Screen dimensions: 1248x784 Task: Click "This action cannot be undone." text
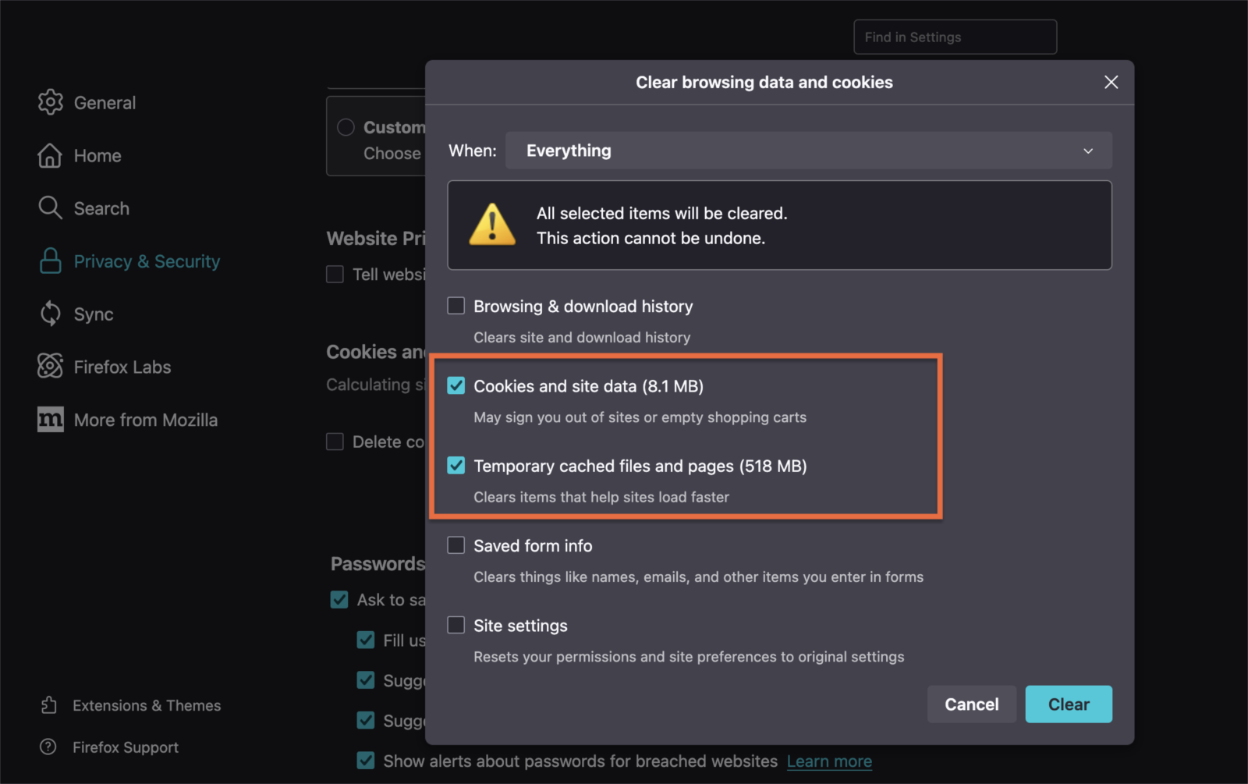[651, 238]
